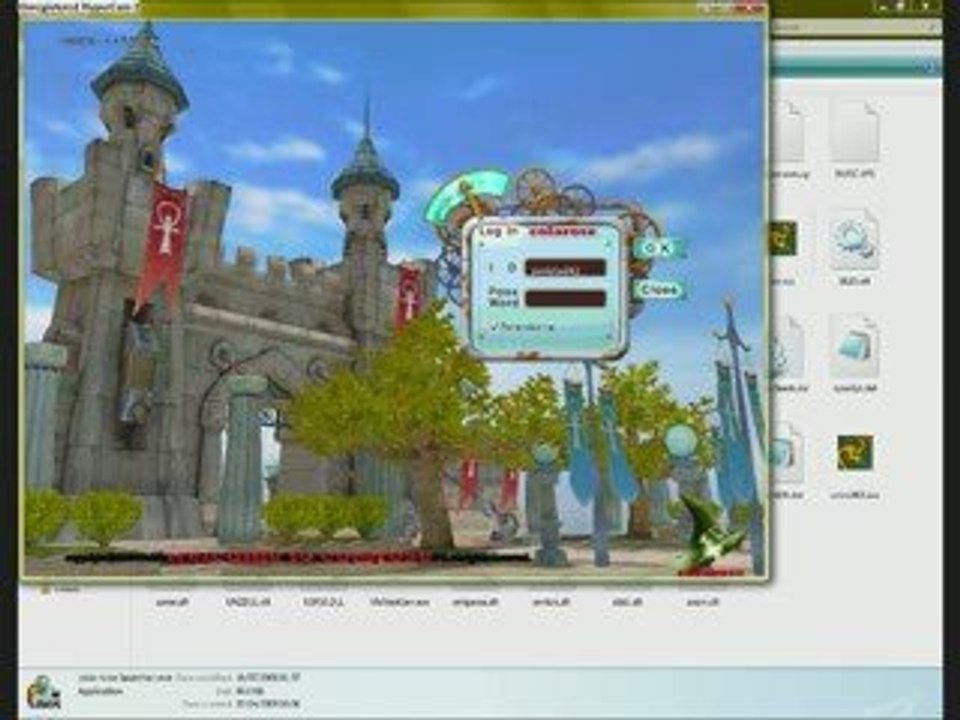The width and height of the screenshot is (960, 720).
Task: Click the OK button beside the login dialog
Action: pos(658,248)
